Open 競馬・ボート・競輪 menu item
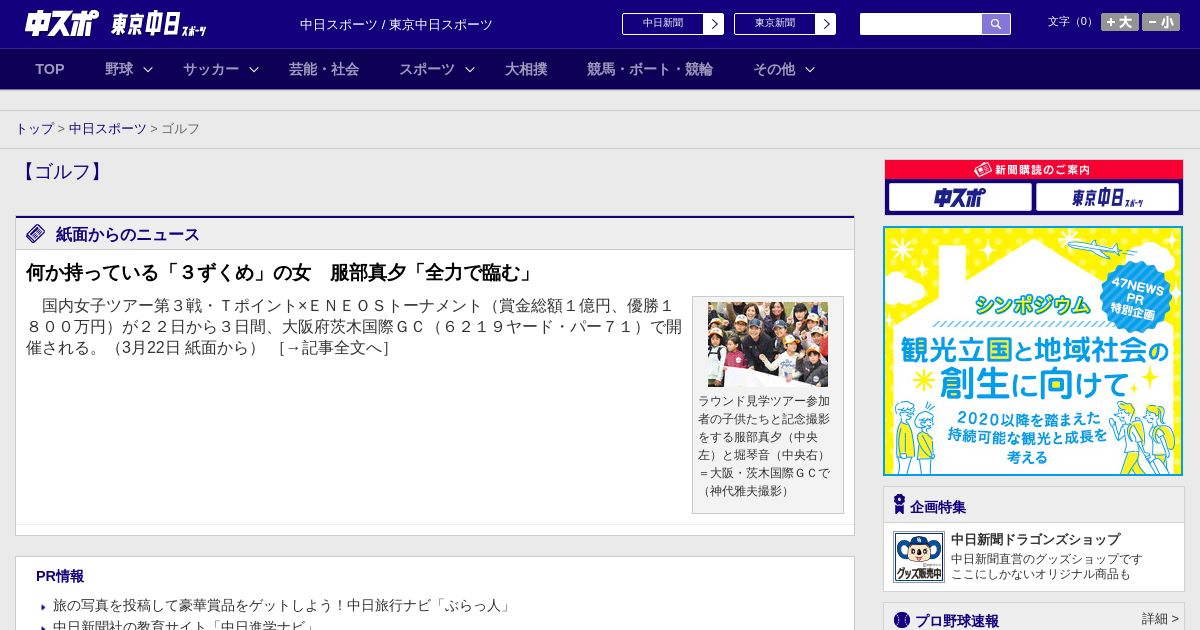This screenshot has width=1200, height=630. tap(650, 69)
